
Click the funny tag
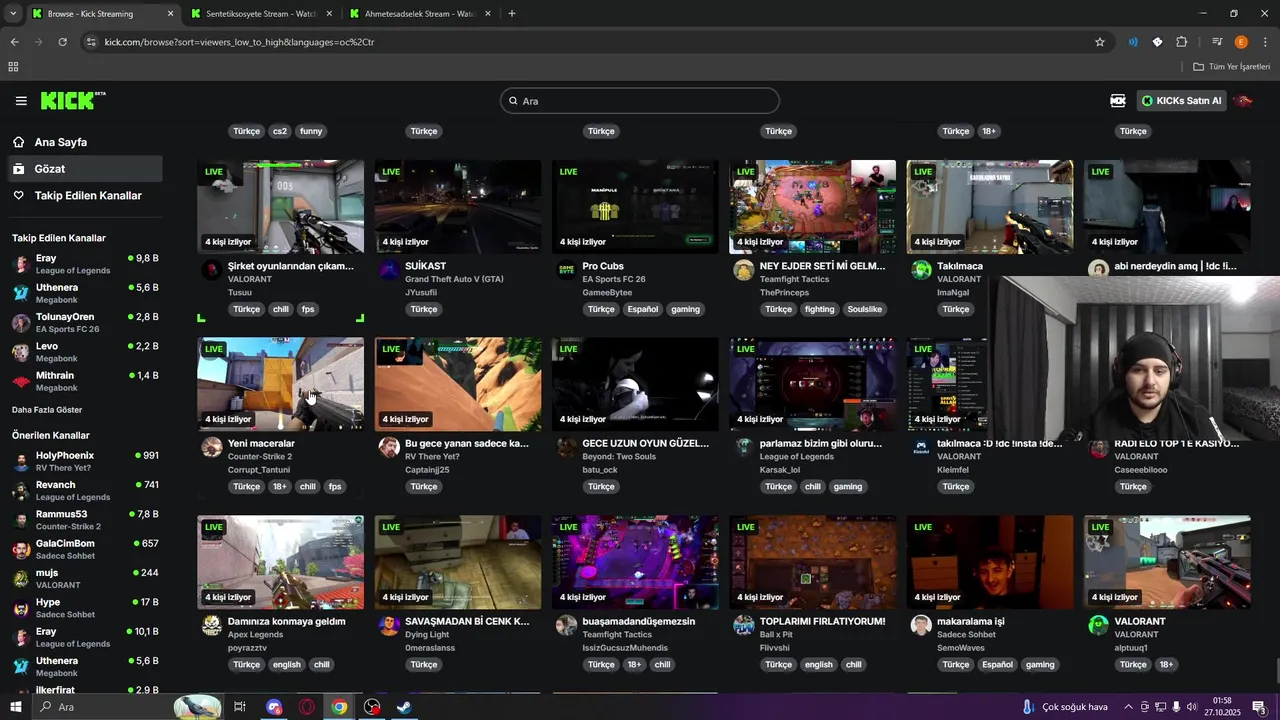click(311, 131)
